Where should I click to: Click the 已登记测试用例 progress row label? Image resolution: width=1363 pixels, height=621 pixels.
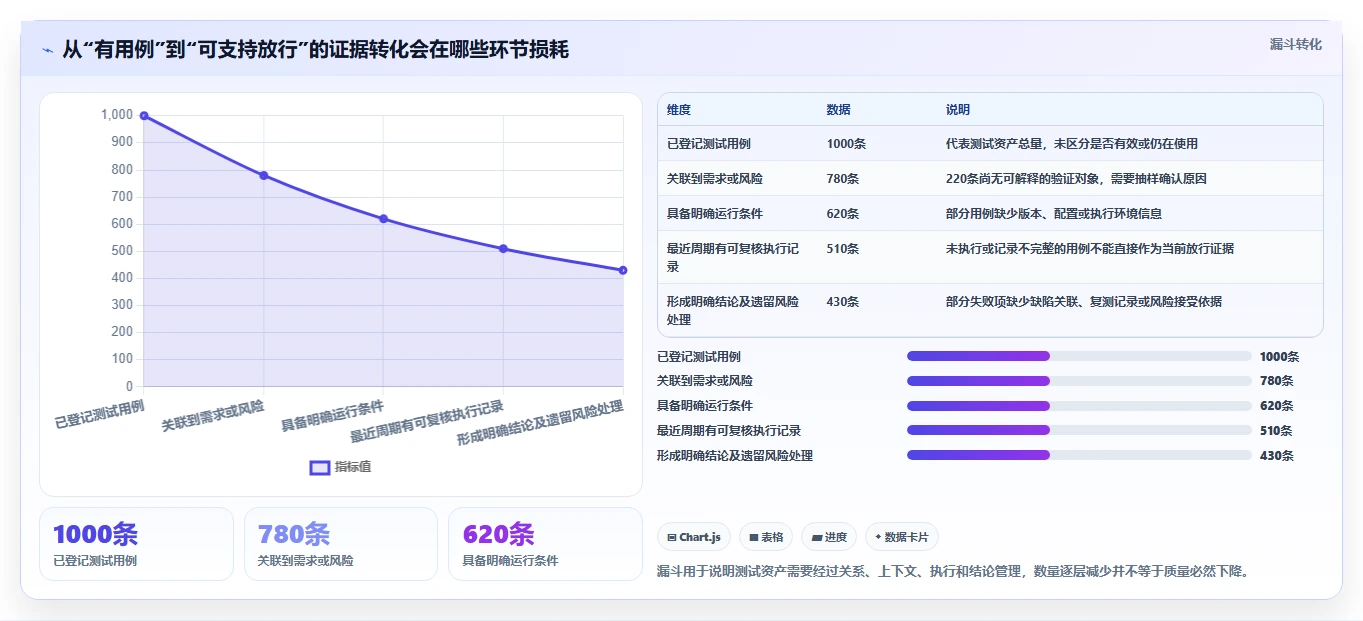(x=699, y=356)
